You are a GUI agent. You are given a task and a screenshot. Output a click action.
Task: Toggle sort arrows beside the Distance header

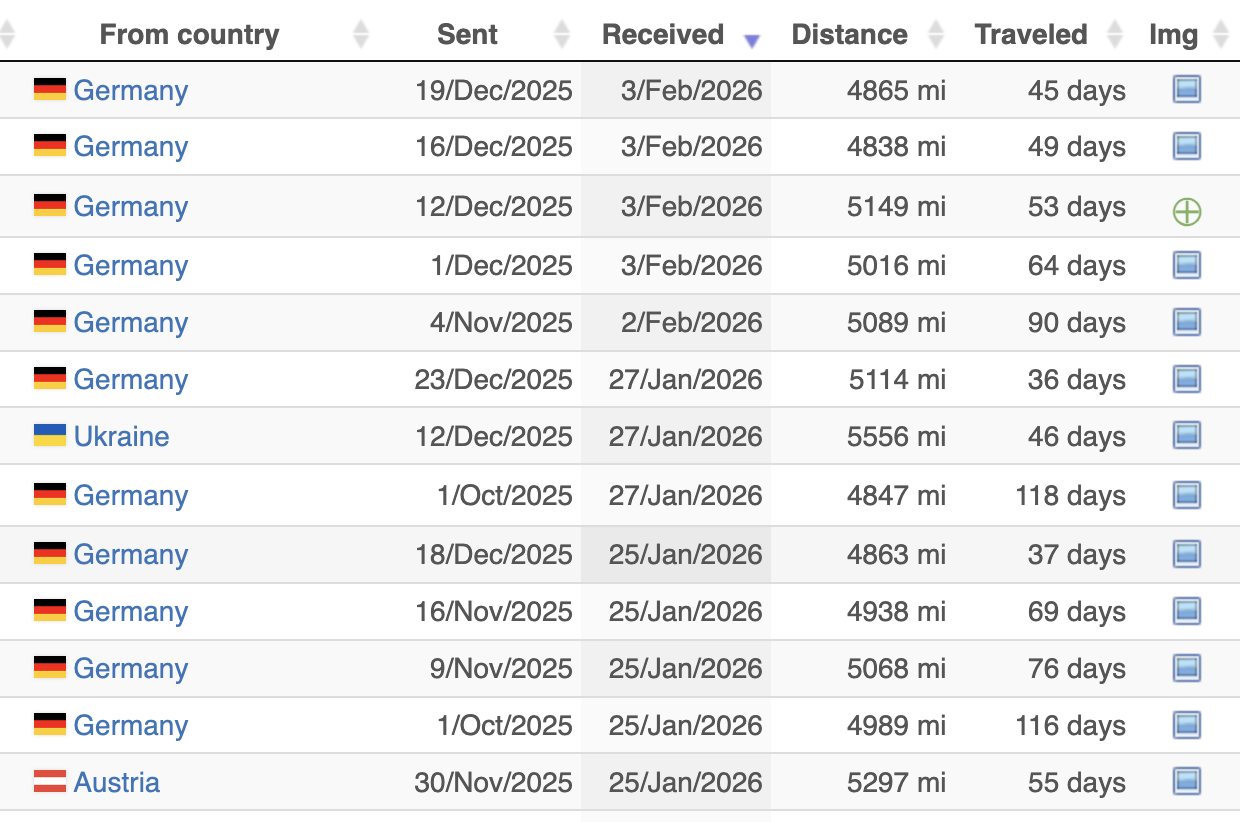coord(936,35)
